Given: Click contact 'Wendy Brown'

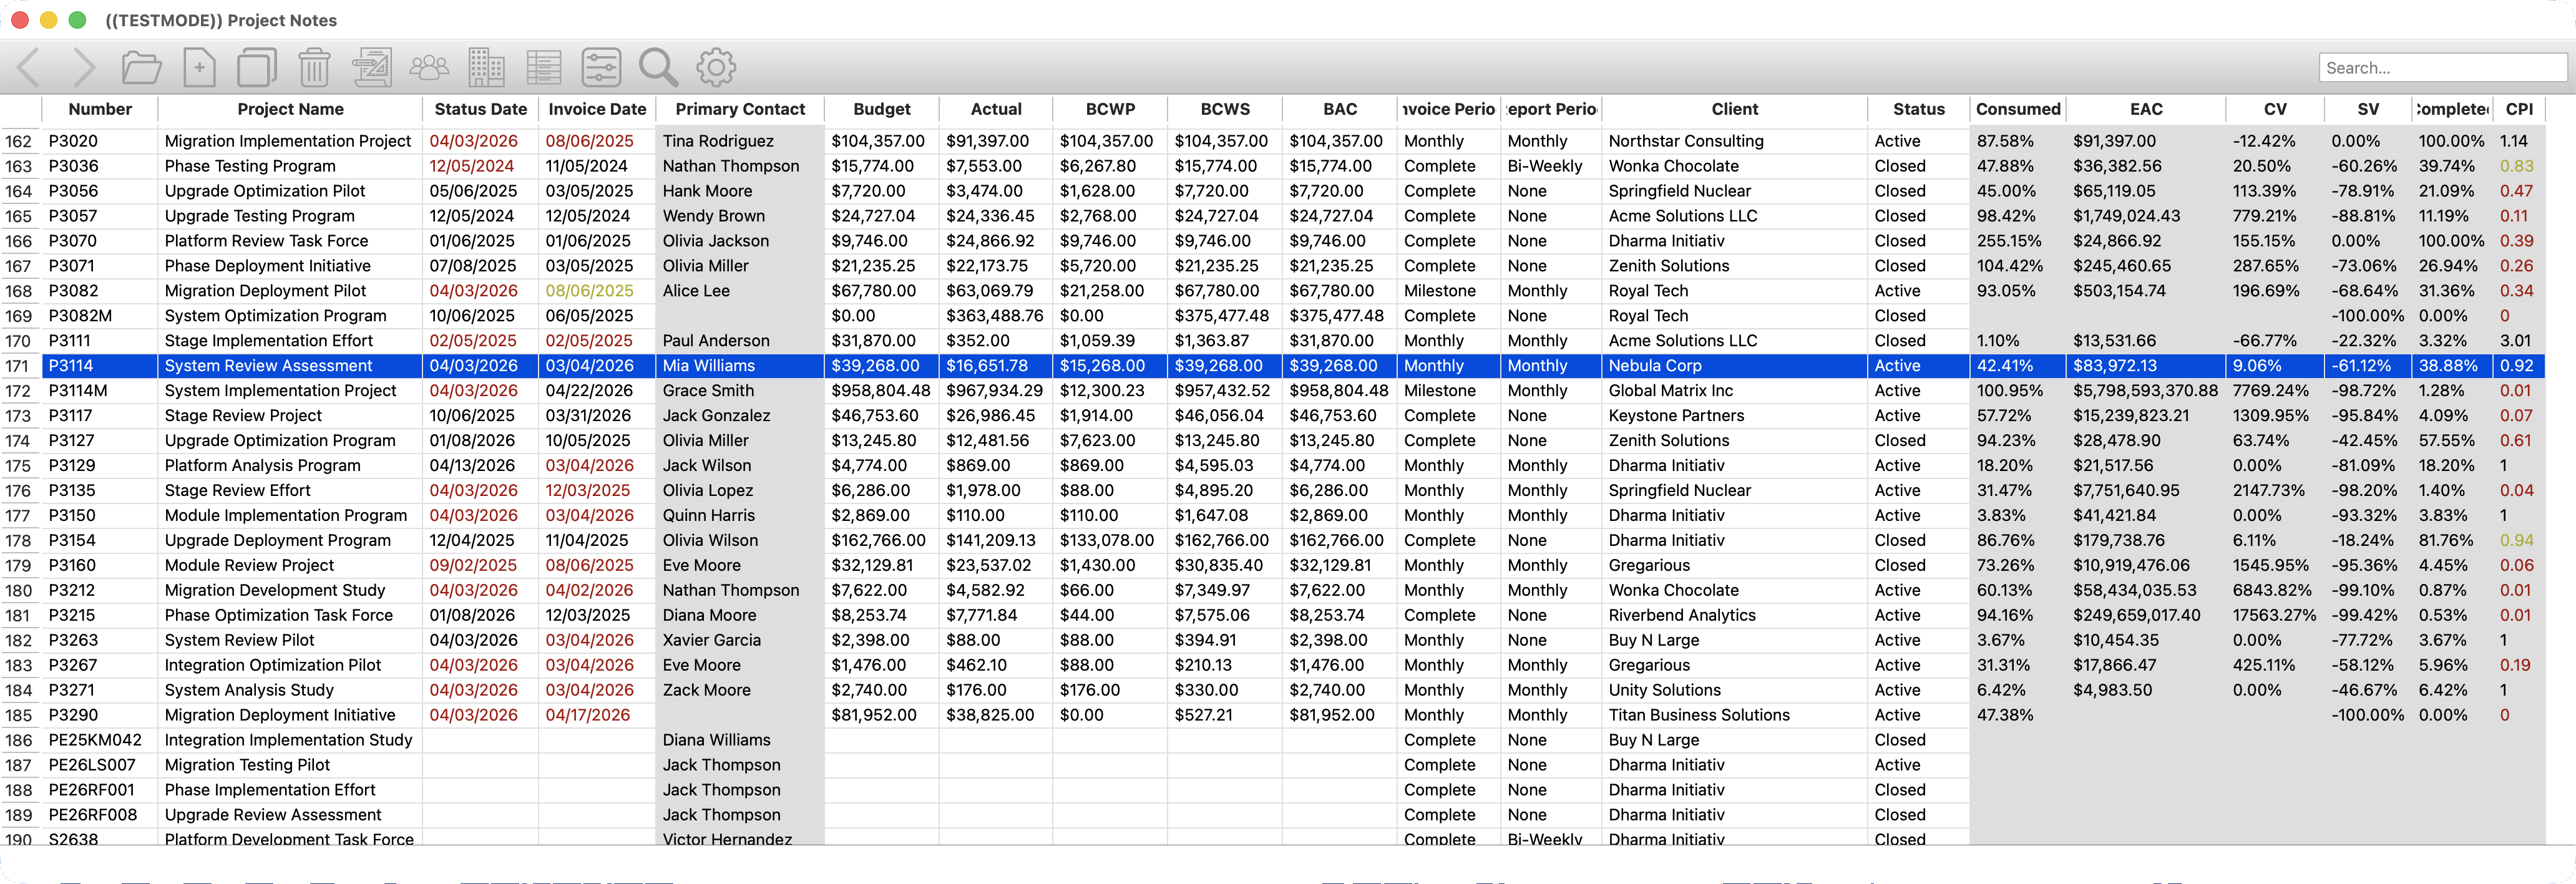Looking at the screenshot, I should tap(714, 216).
